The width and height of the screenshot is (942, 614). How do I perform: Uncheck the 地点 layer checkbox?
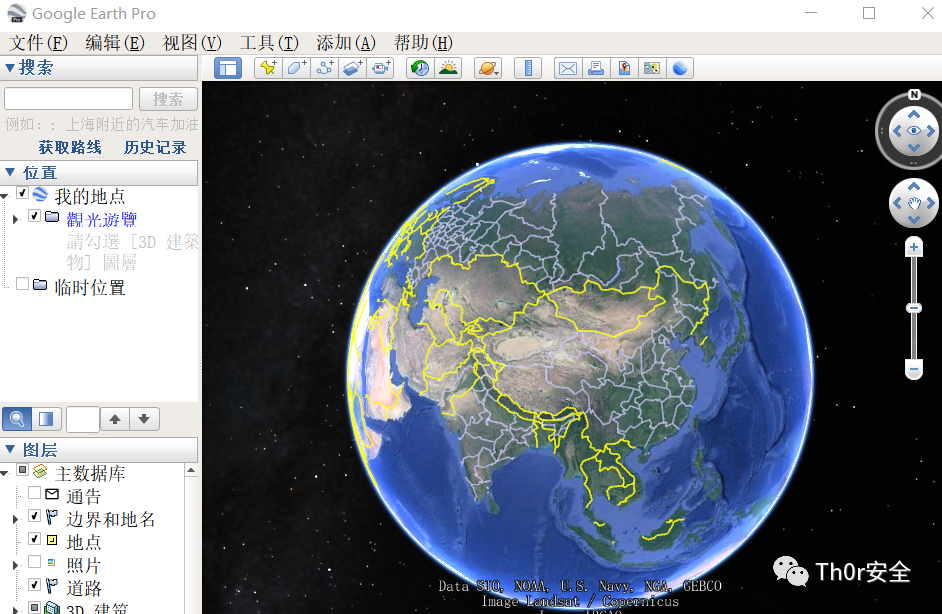point(34,539)
